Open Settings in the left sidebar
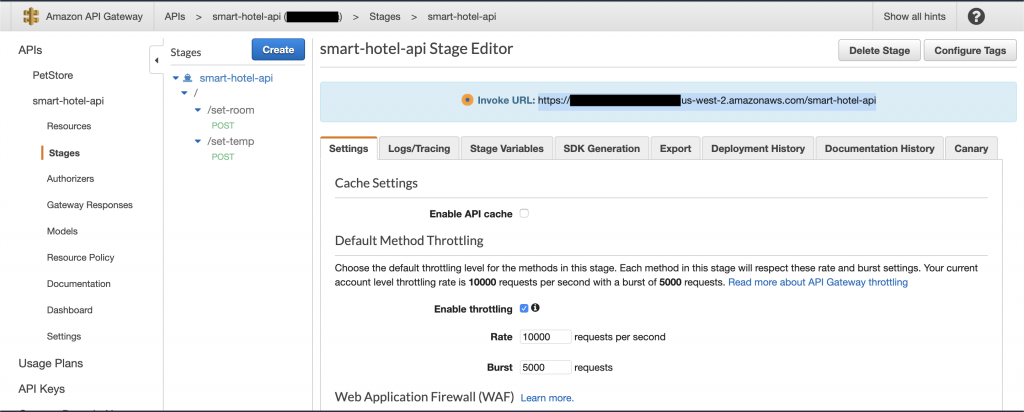Screen dimensions: 1024x412 (x=64, y=336)
